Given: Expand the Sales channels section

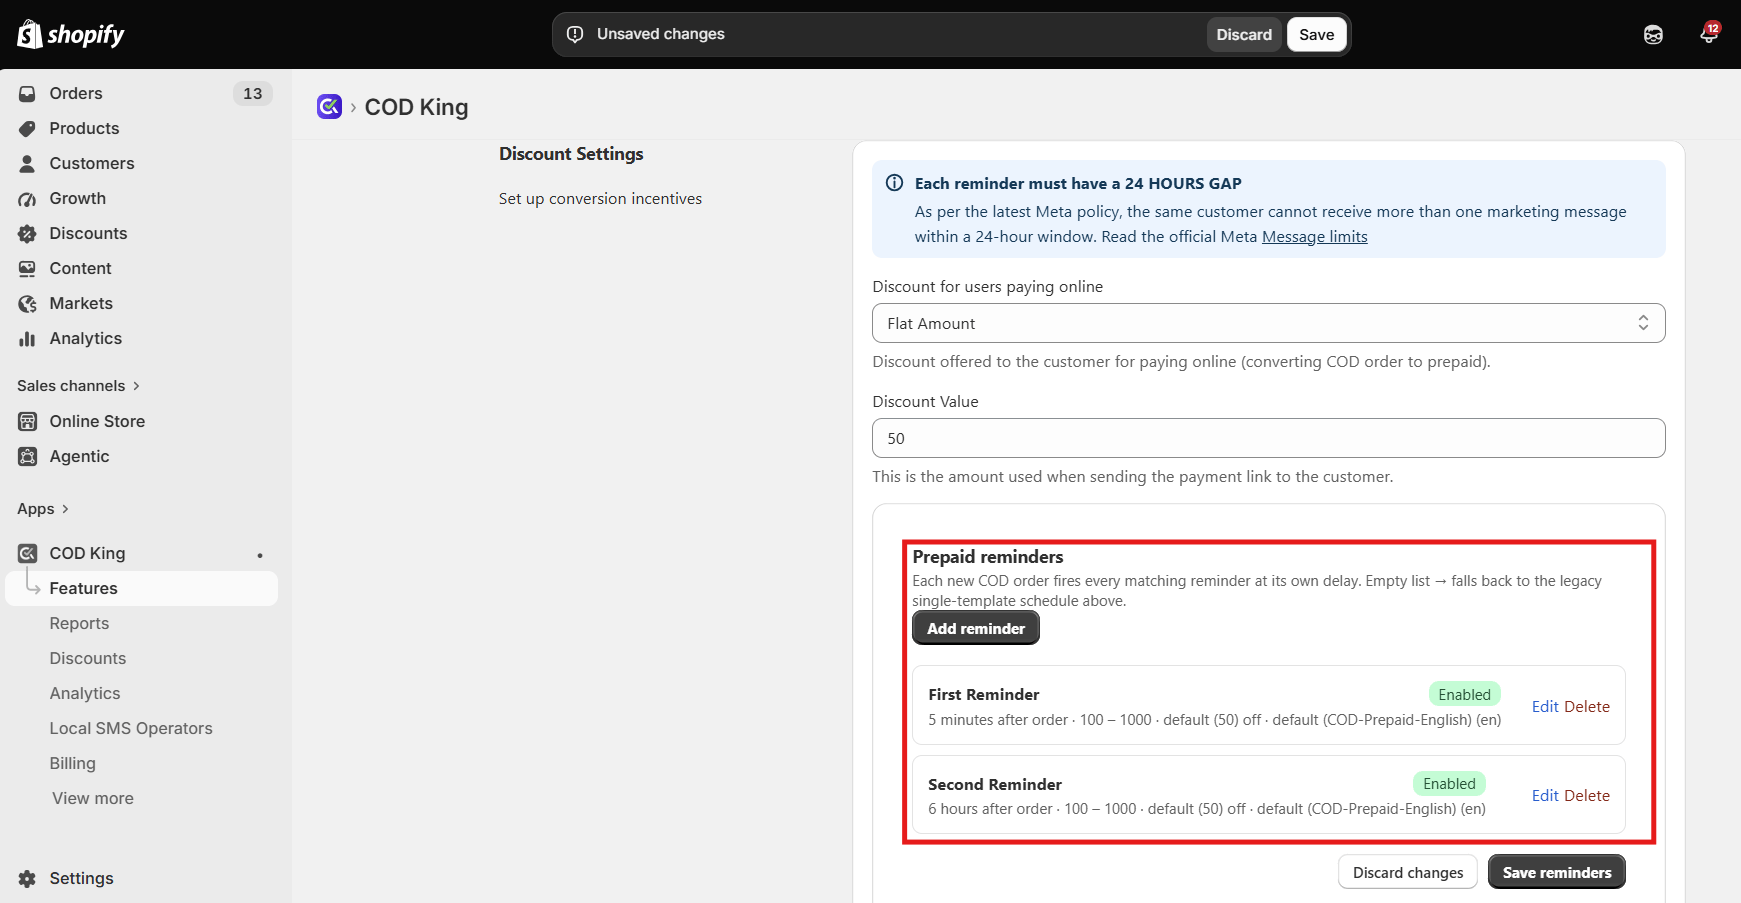Looking at the screenshot, I should tap(78, 386).
